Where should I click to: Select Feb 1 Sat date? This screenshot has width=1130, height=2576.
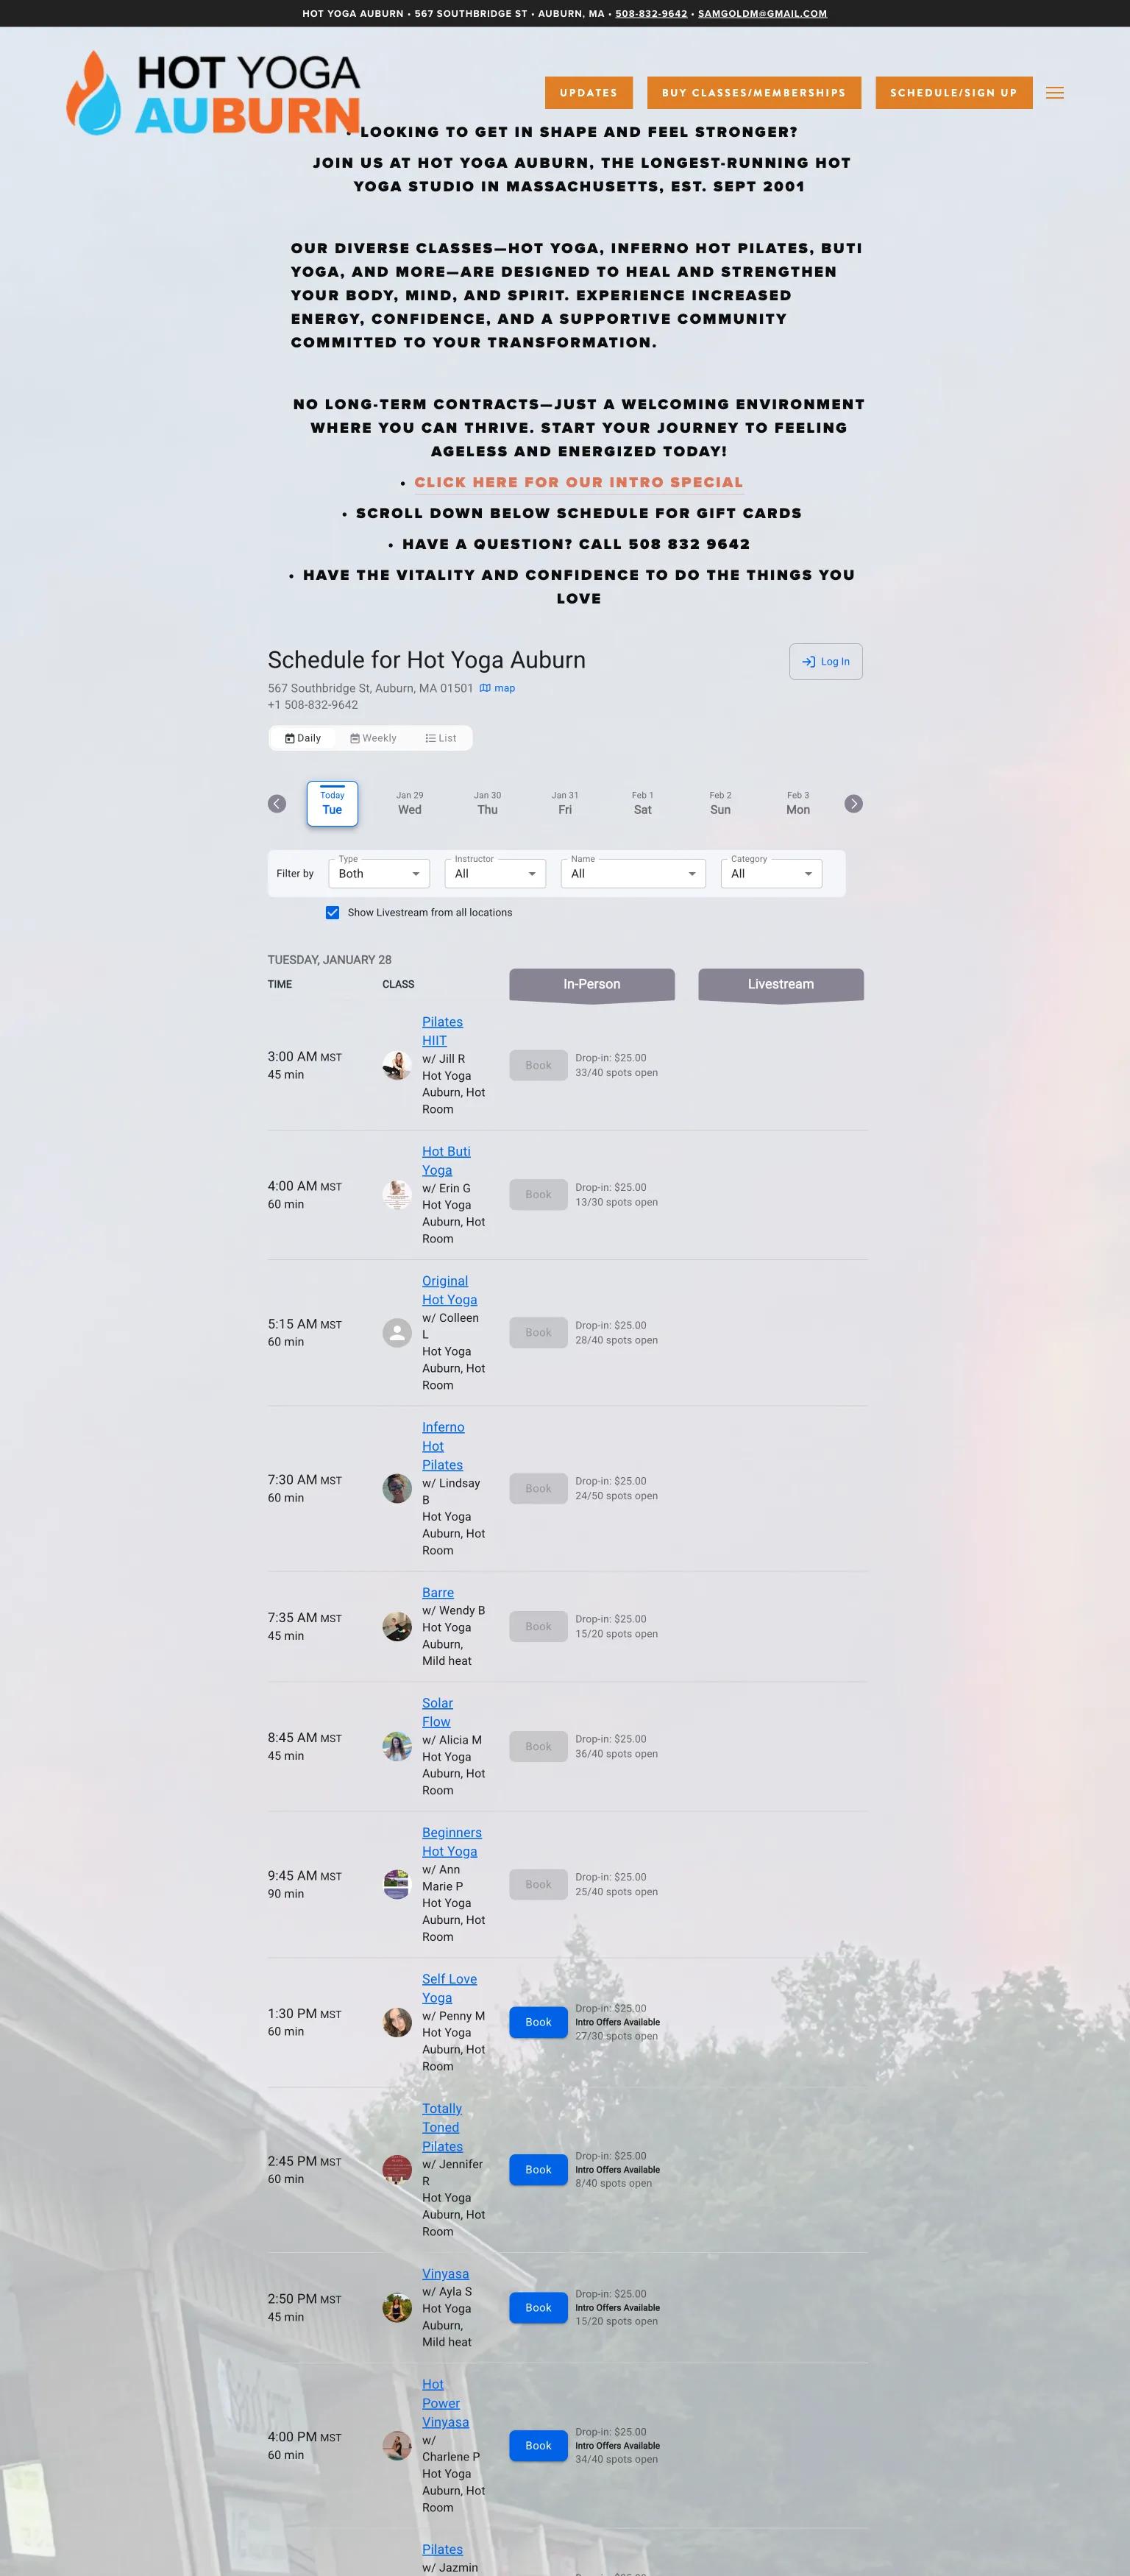point(643,804)
